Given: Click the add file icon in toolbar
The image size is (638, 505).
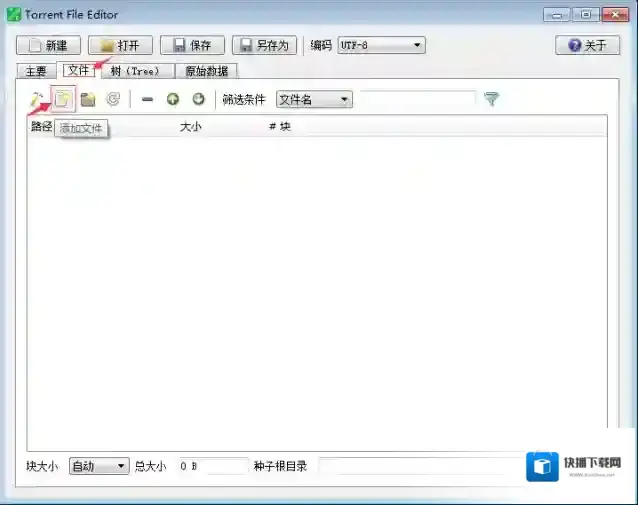Looking at the screenshot, I should 63,99.
